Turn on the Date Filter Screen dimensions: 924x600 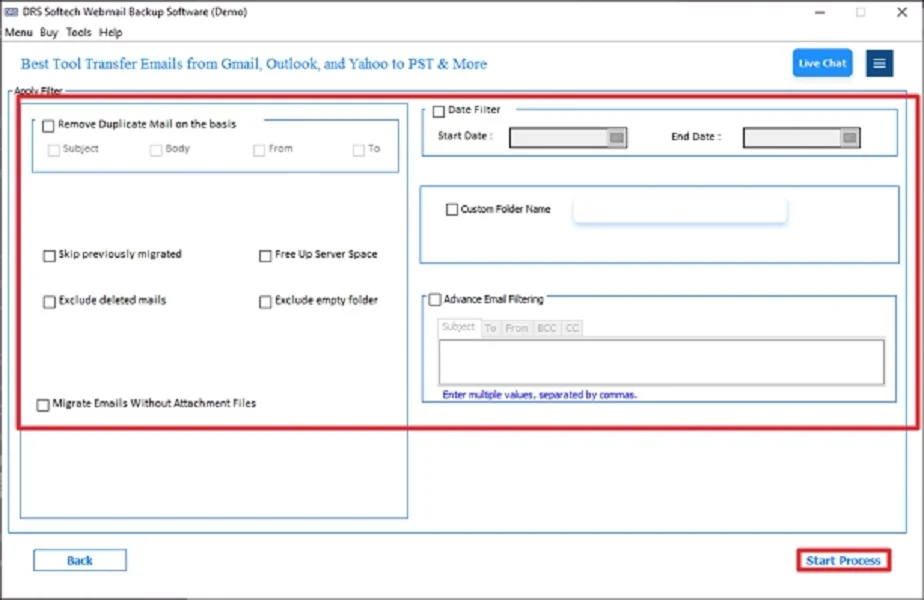pos(437,111)
